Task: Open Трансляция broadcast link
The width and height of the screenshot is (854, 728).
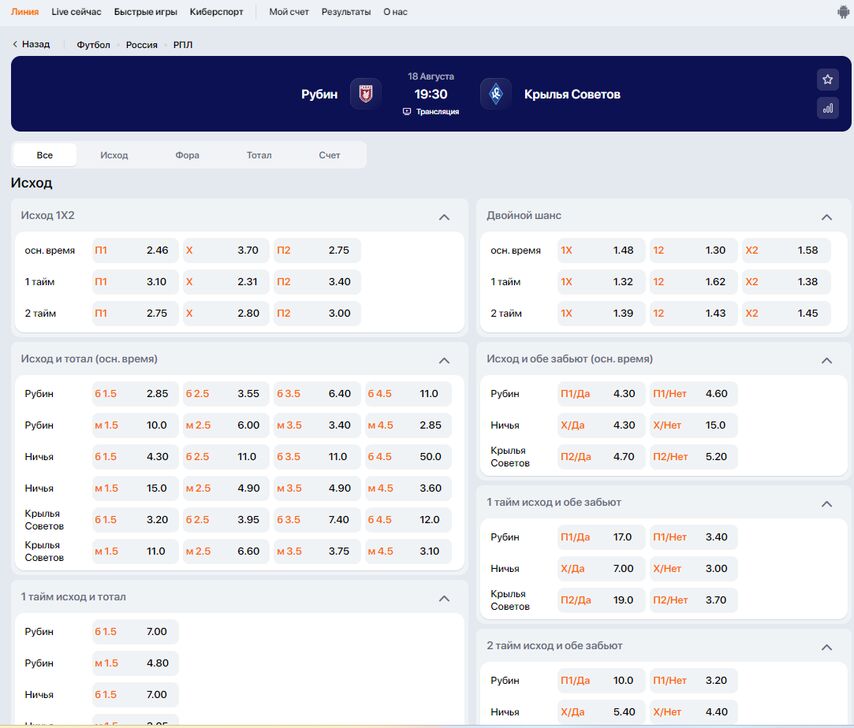Action: click(431, 112)
